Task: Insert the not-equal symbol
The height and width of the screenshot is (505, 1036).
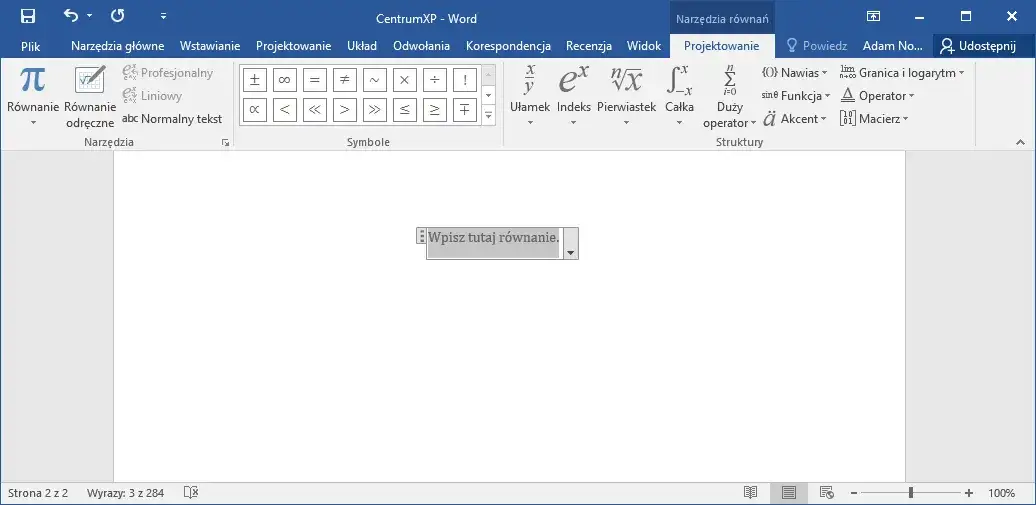Action: (x=344, y=80)
